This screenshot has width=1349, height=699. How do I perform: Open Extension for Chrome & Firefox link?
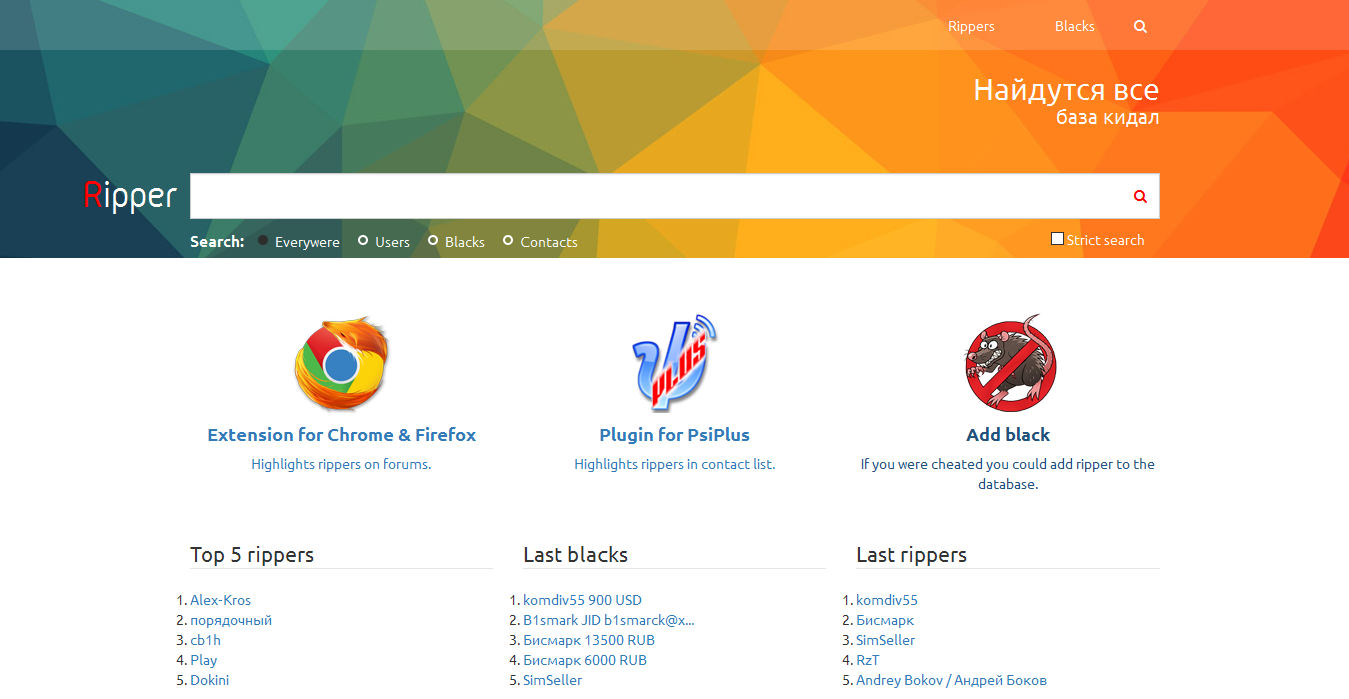point(342,435)
